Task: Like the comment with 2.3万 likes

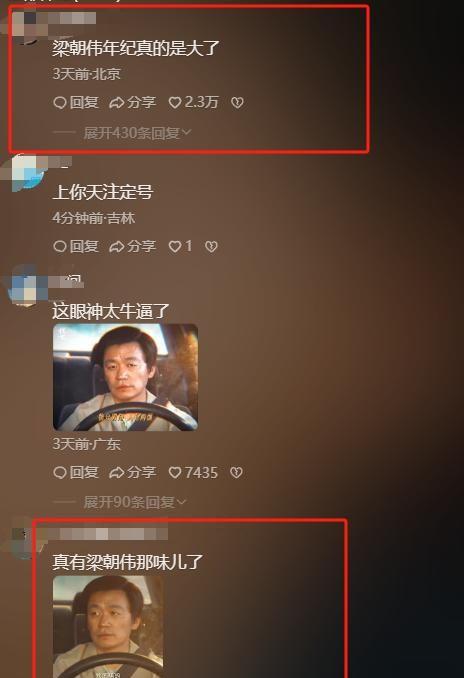Action: pos(193,102)
